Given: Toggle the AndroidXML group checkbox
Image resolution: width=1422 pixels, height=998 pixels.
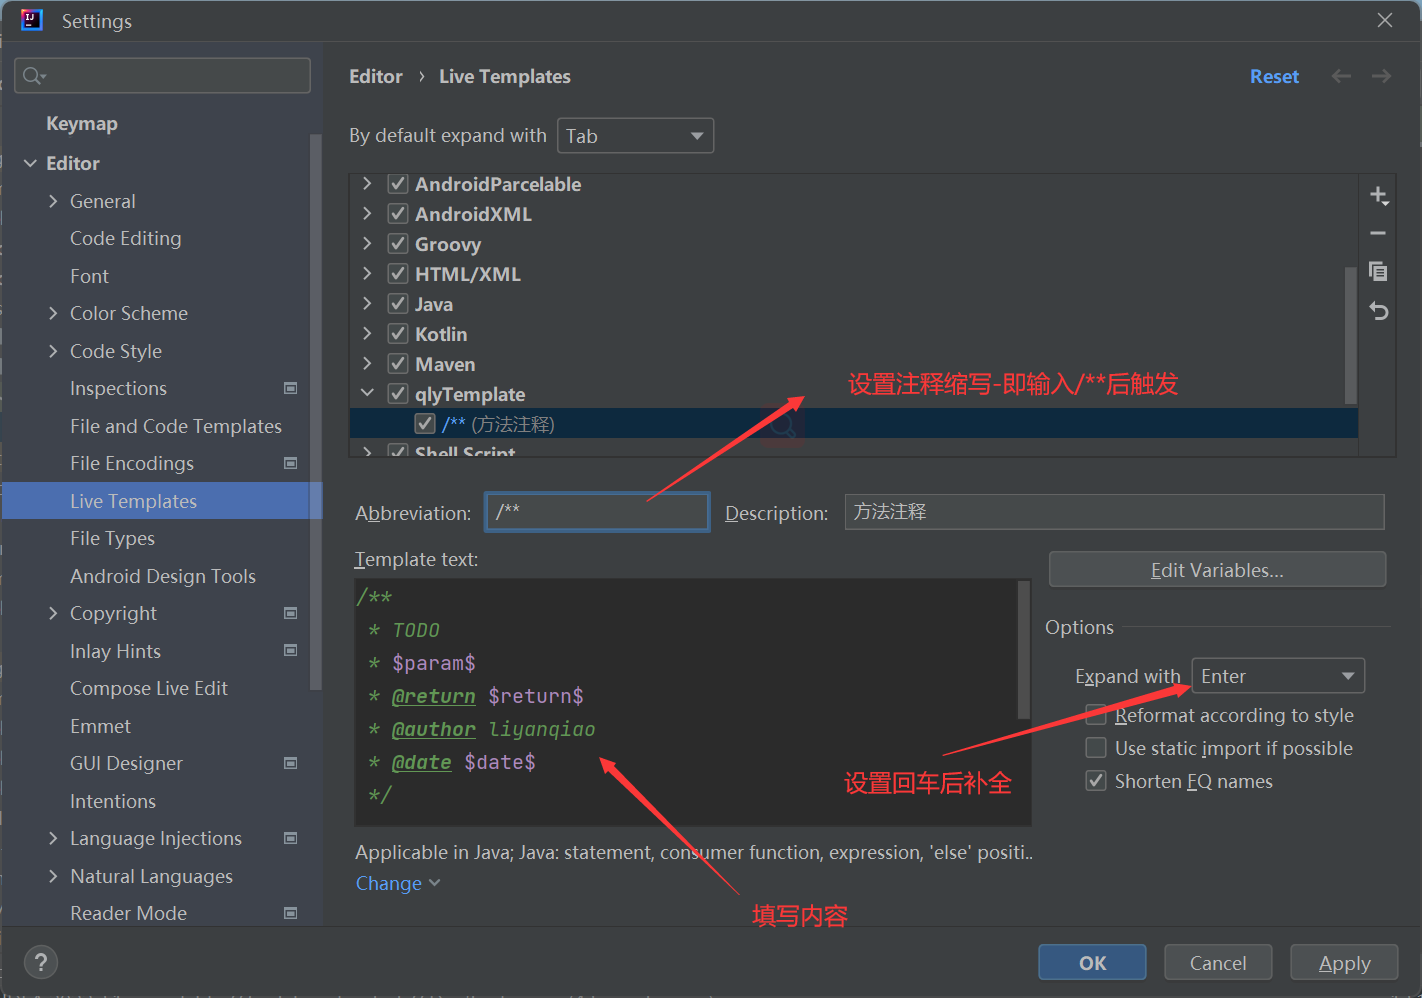Looking at the screenshot, I should [398, 214].
